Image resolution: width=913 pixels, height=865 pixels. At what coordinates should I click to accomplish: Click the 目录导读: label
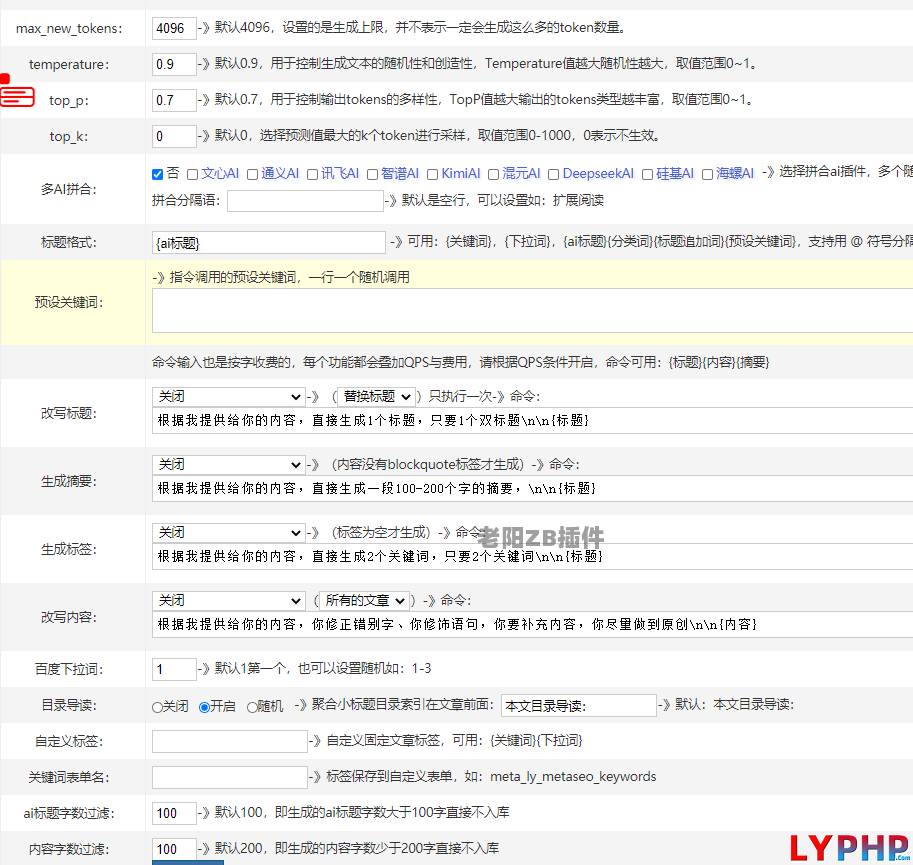pos(69,706)
